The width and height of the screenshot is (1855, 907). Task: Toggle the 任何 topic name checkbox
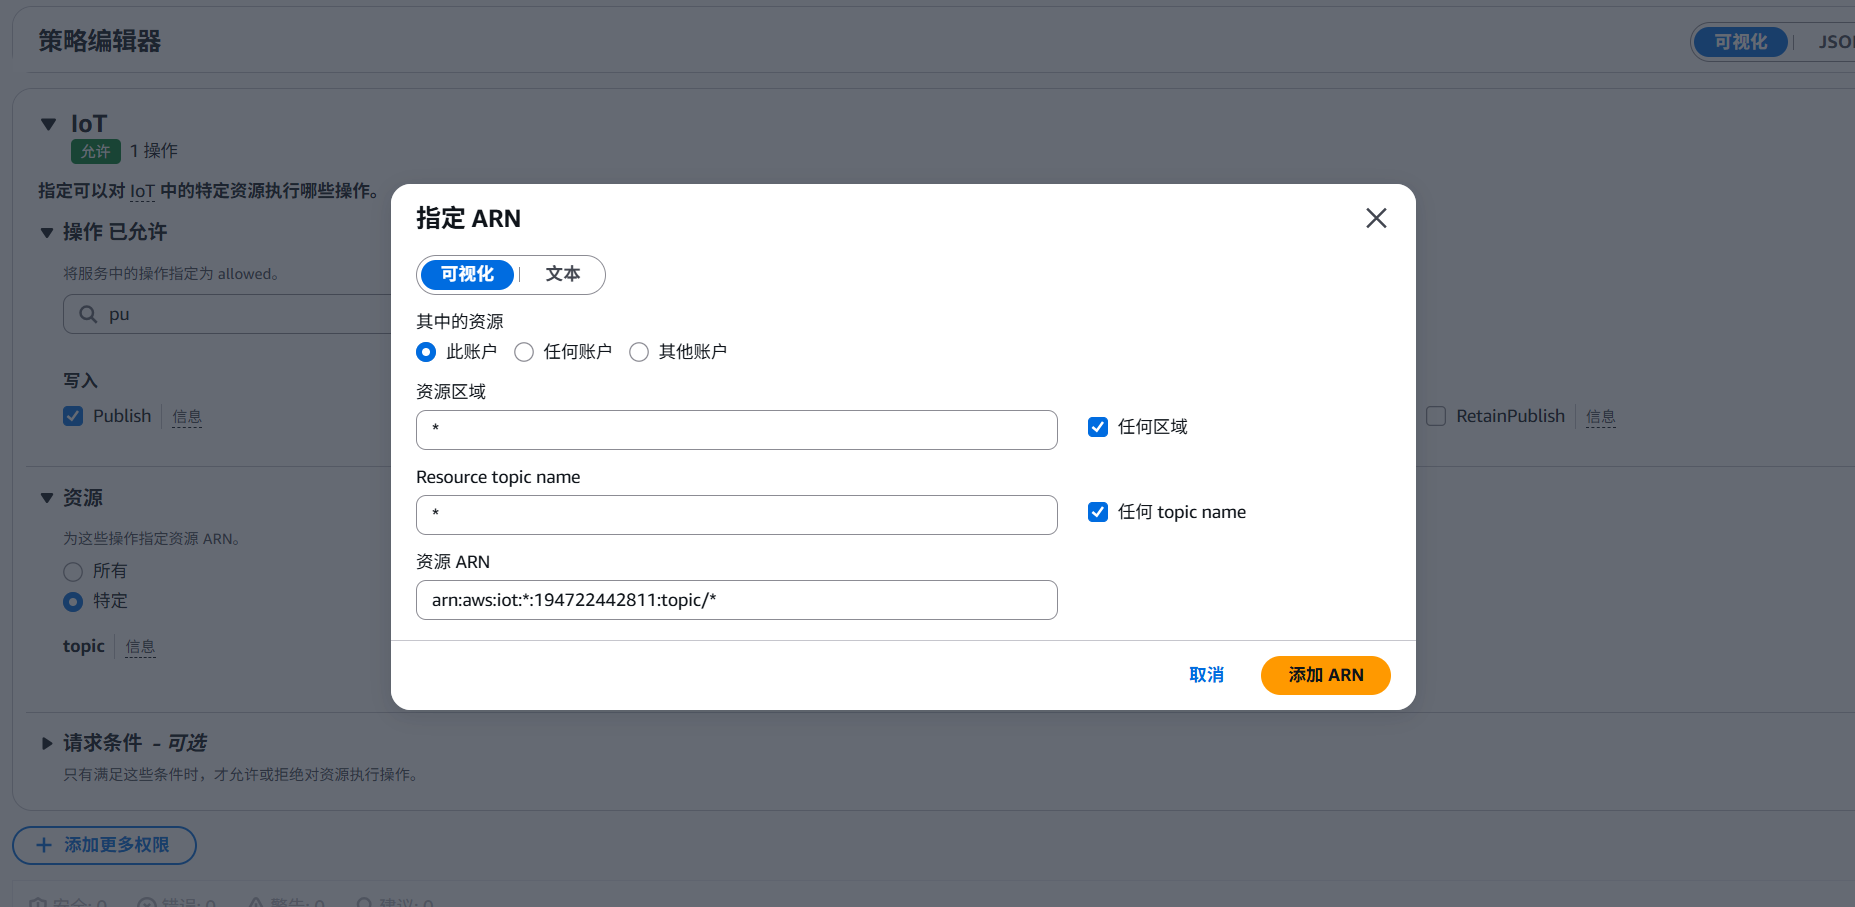tap(1098, 512)
